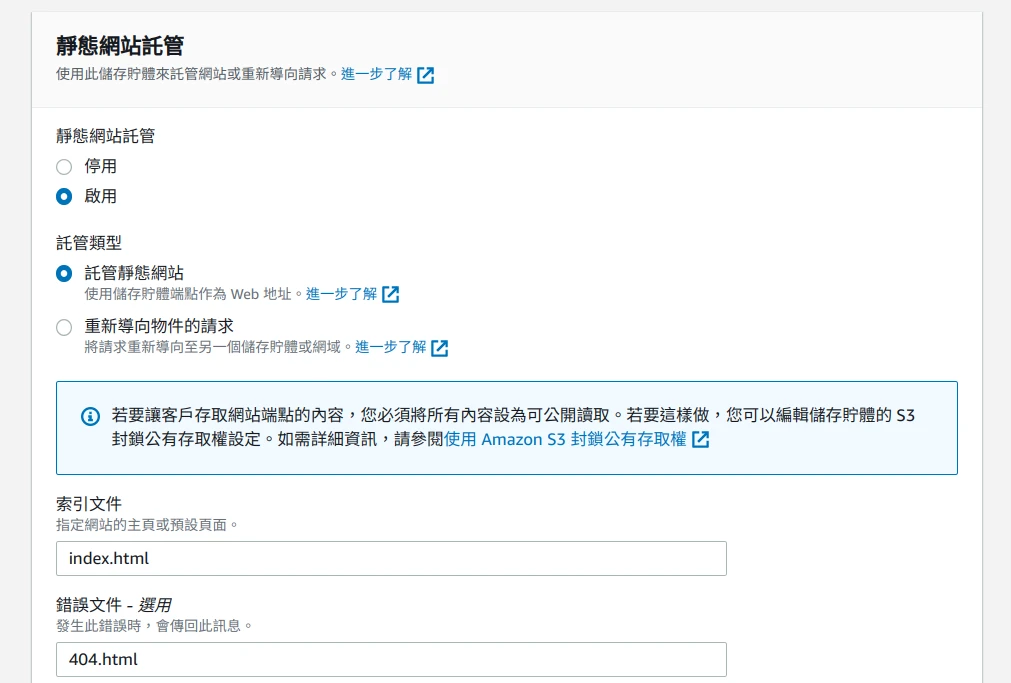This screenshot has width=1011, height=683.
Task: Click external link icon after 重新導向 description
Action: pyautogui.click(x=440, y=348)
